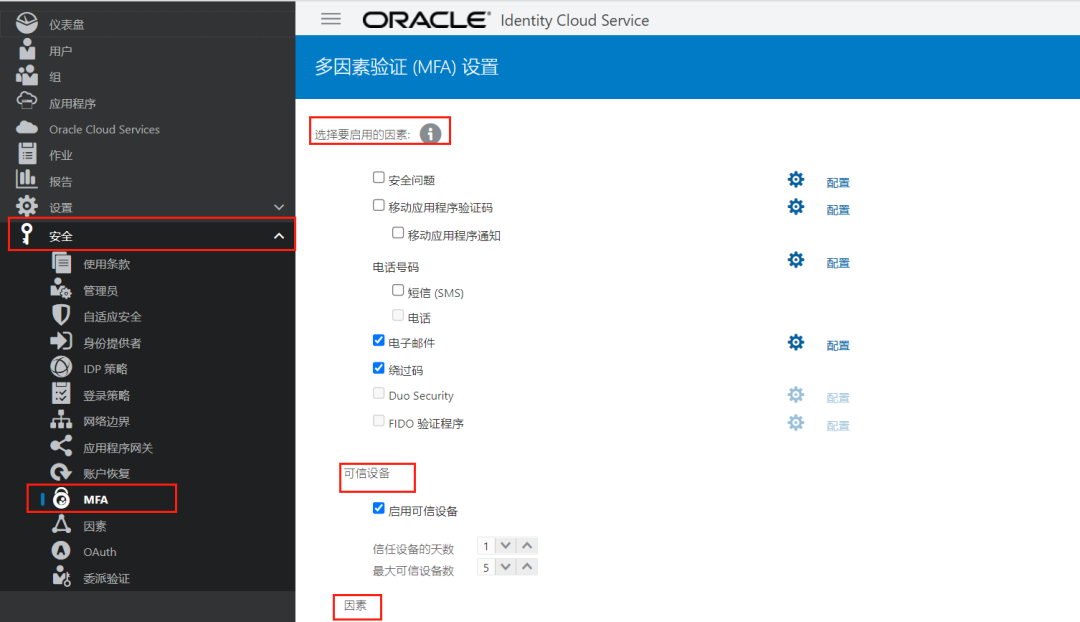Uncheck the 绕过码 checkbox
The height and width of the screenshot is (622, 1080).
pos(379,368)
